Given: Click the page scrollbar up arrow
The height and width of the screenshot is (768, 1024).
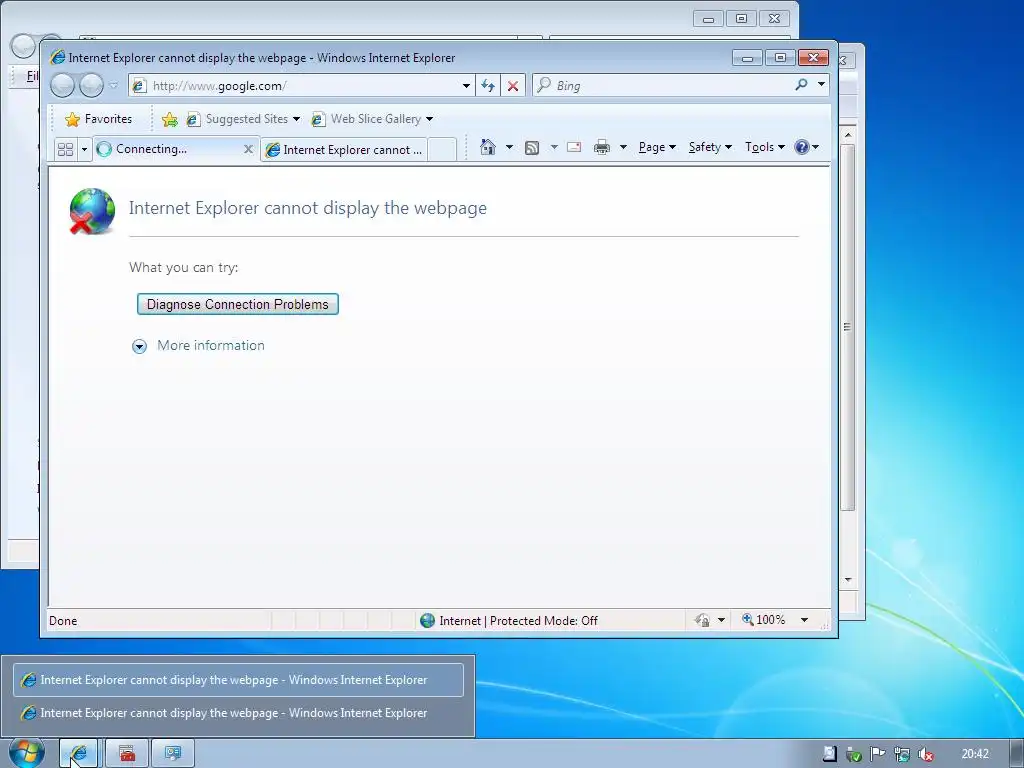Looking at the screenshot, I should coord(848,135).
